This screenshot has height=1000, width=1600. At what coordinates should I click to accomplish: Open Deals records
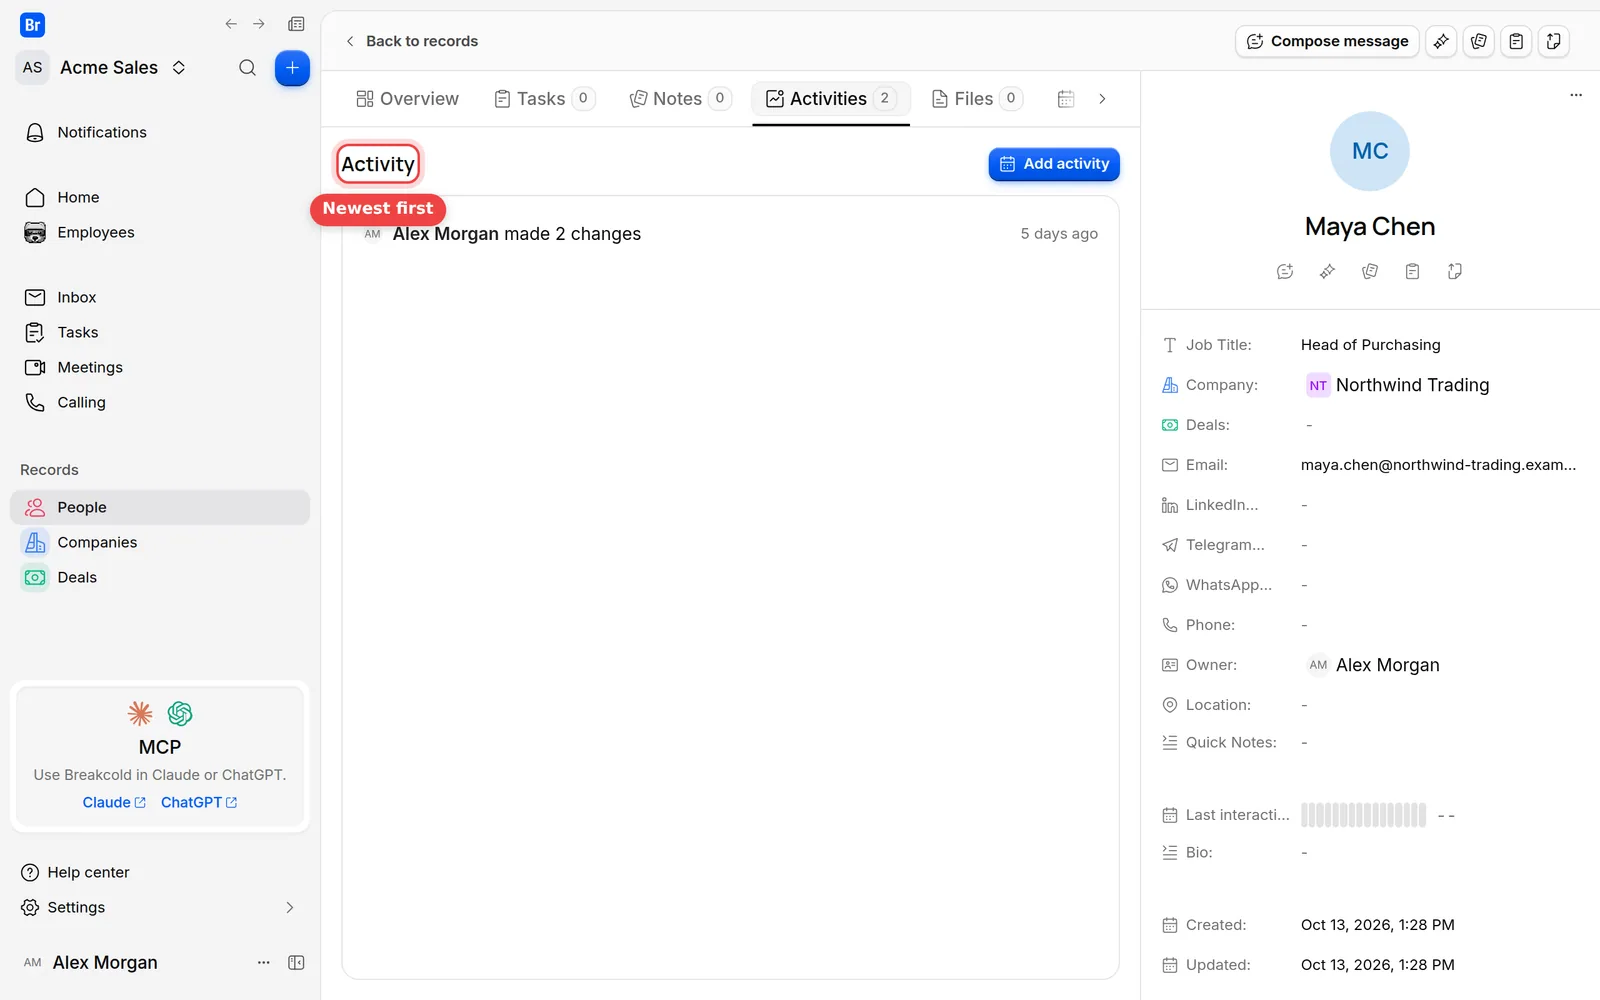(x=160, y=577)
